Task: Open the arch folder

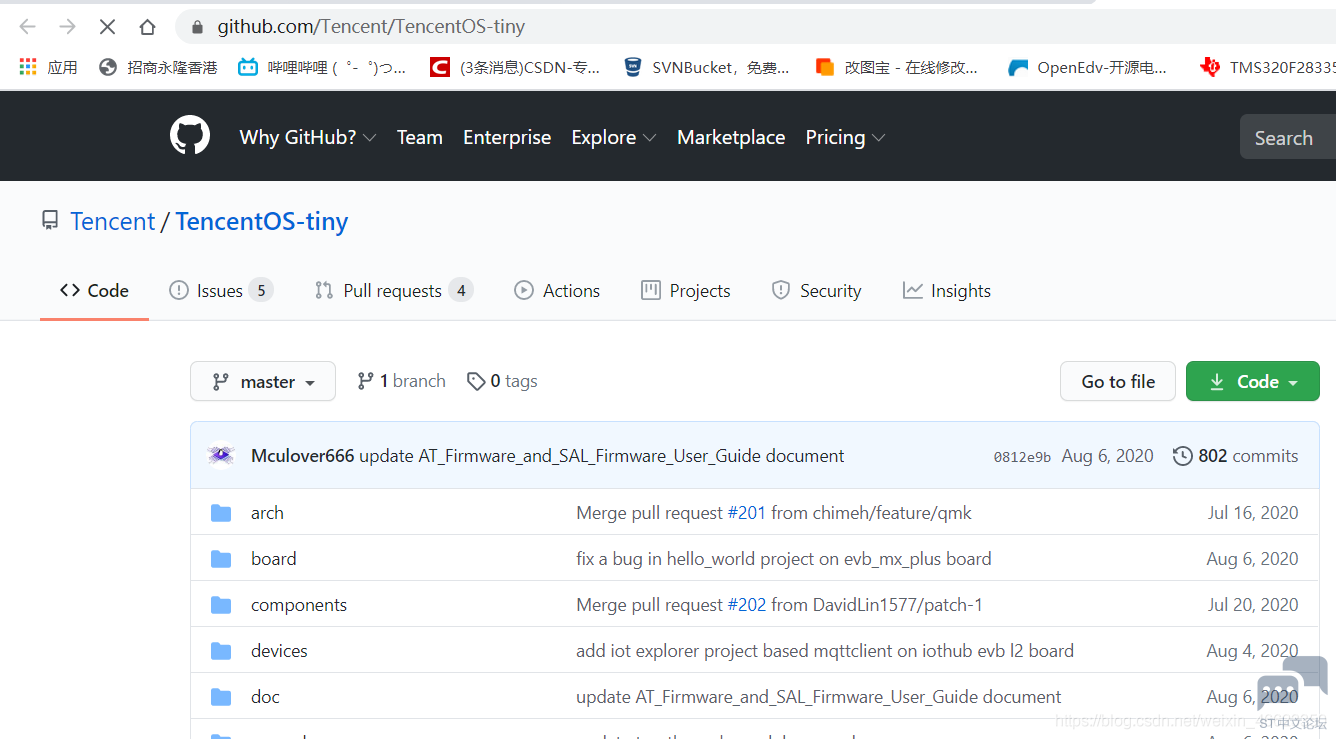Action: point(267,513)
